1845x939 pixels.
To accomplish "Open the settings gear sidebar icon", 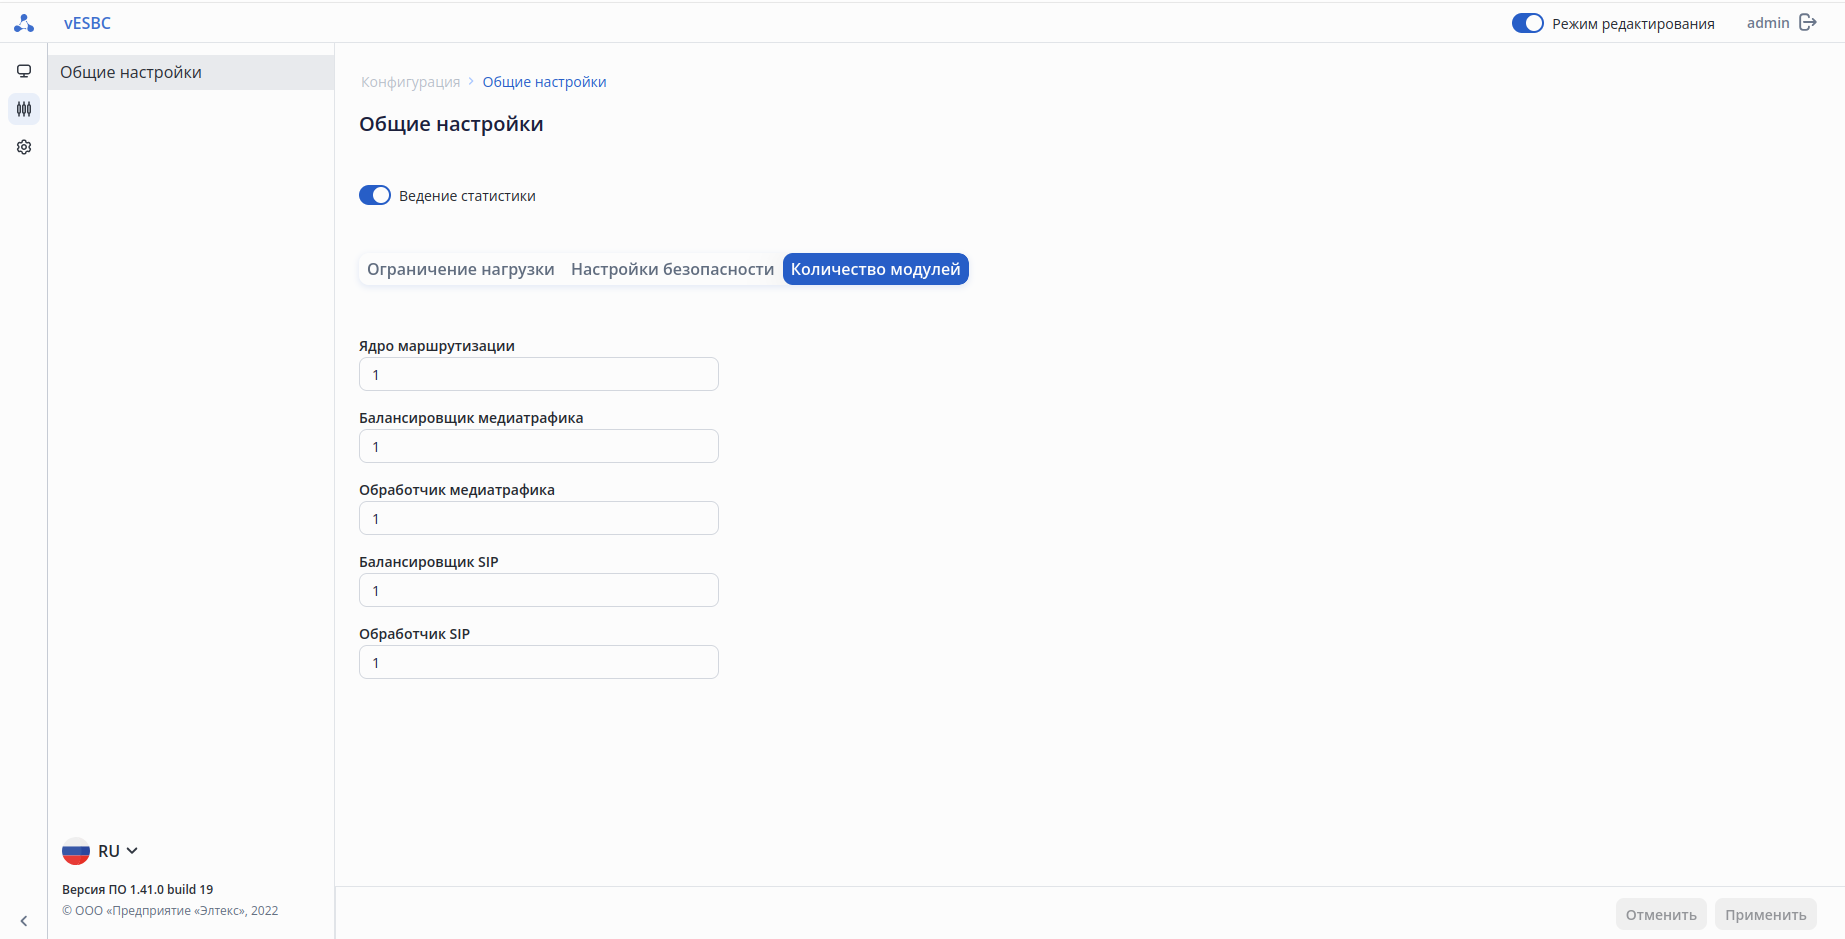I will click(24, 147).
